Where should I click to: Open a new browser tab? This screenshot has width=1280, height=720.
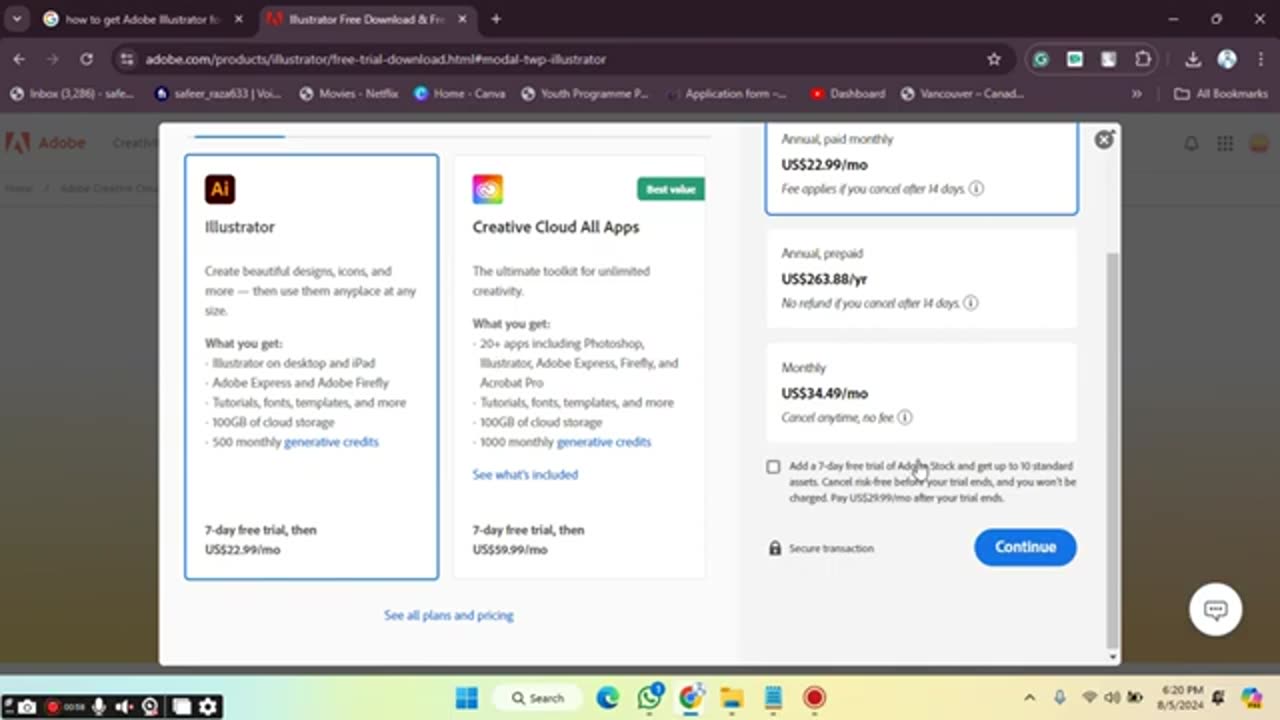tap(496, 19)
